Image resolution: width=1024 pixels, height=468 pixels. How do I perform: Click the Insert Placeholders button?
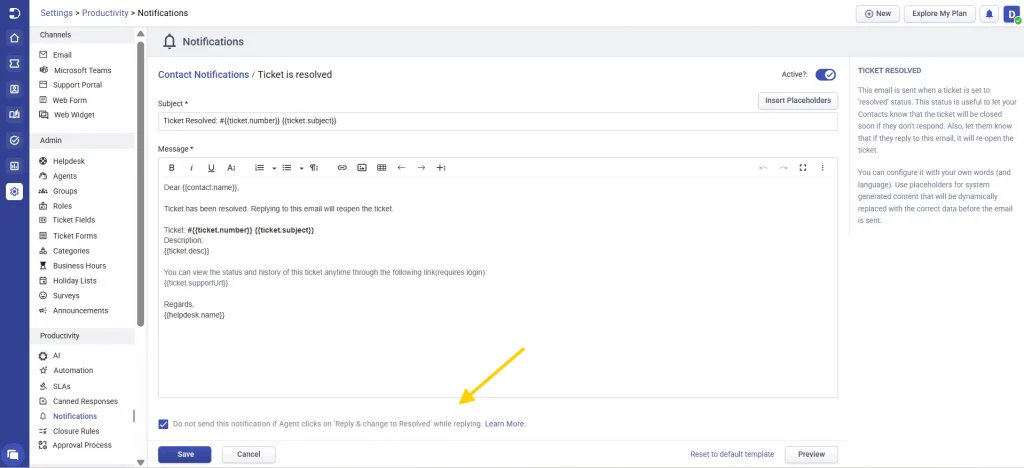797,101
